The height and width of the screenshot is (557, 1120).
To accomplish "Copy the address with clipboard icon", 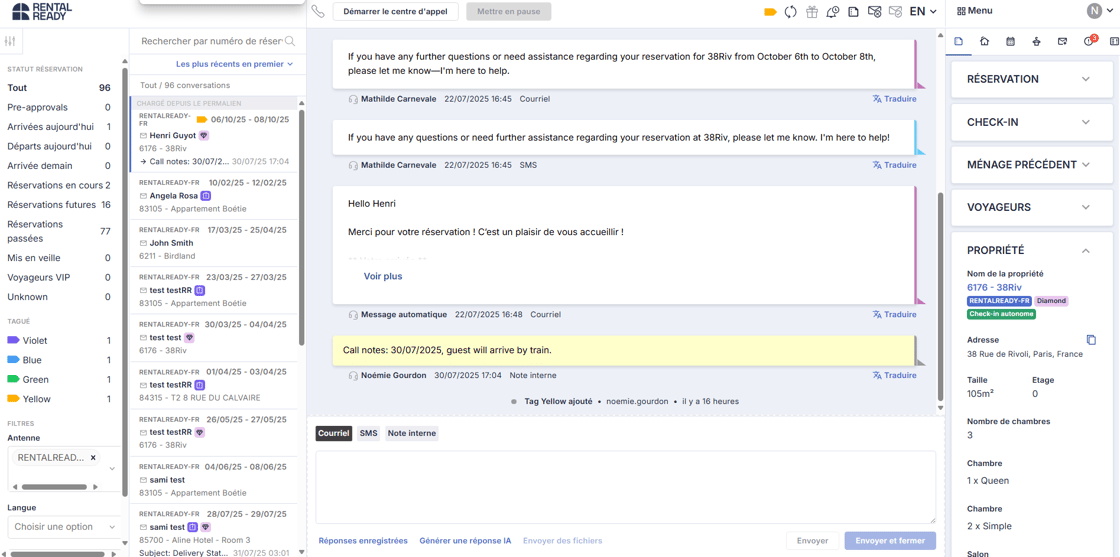I will pyautogui.click(x=1091, y=340).
